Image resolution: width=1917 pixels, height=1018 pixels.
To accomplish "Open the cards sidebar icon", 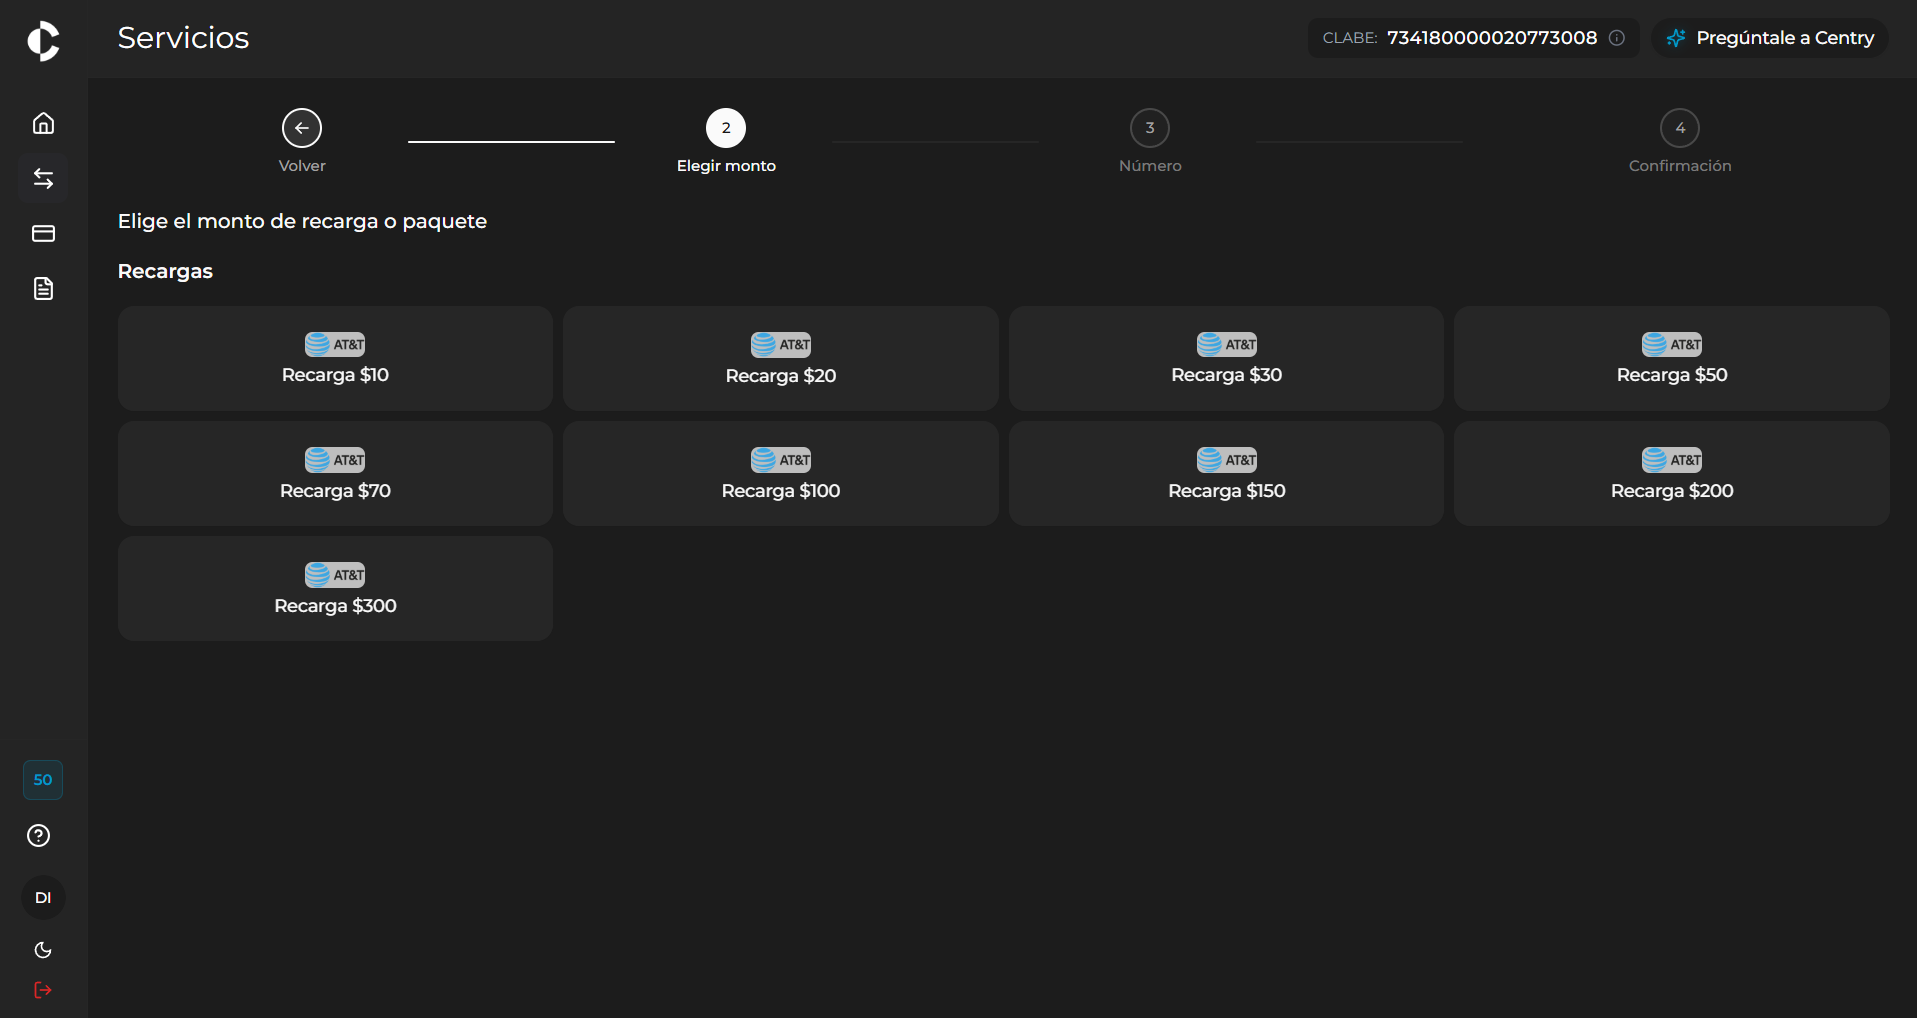I will 43,234.
